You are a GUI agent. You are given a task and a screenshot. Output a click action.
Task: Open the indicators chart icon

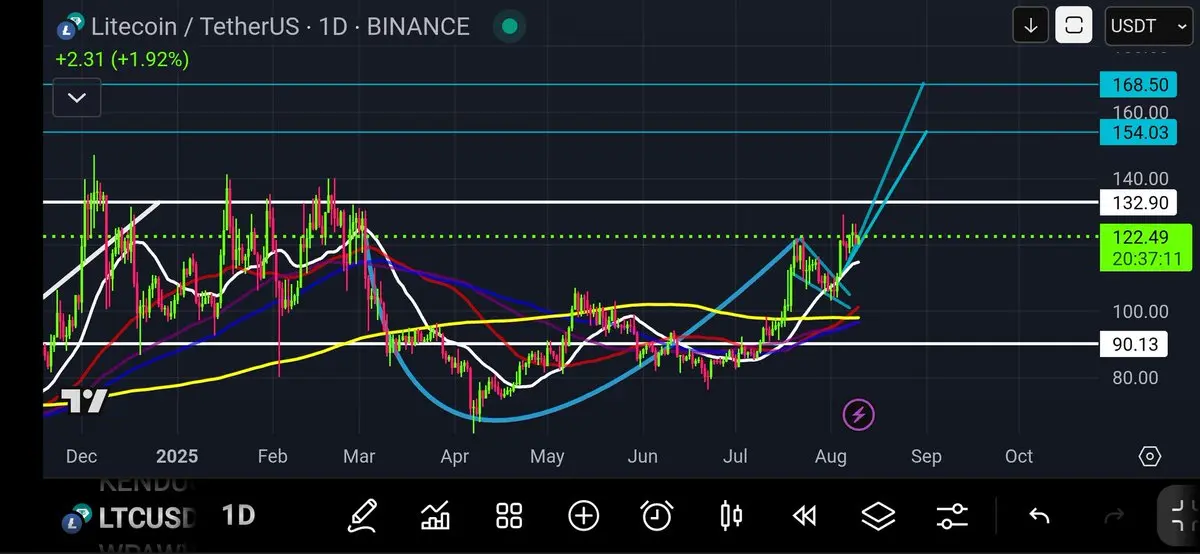point(435,516)
